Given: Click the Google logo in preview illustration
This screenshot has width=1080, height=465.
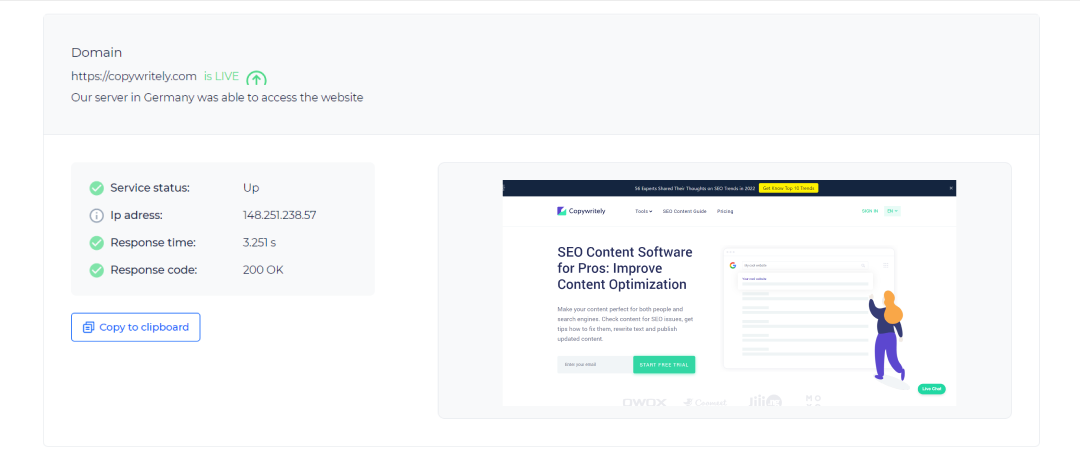Looking at the screenshot, I should (x=733, y=265).
